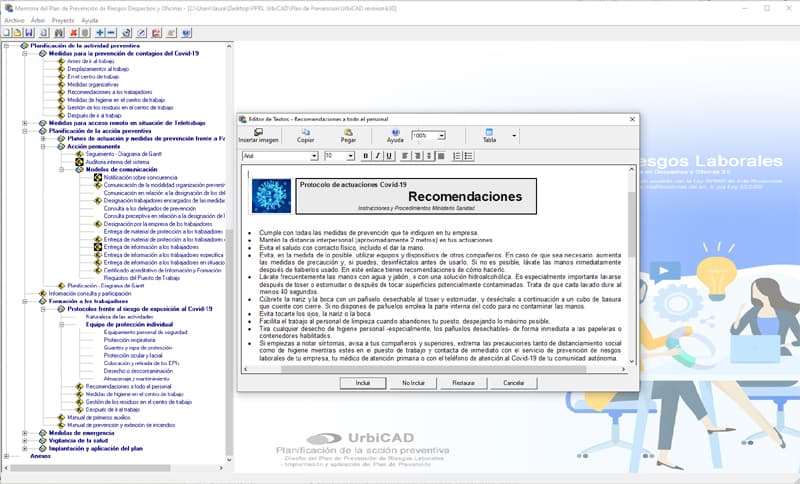Click the Tabla icon in text editor
Viewport: 800px width, 484px height.
[x=489, y=136]
